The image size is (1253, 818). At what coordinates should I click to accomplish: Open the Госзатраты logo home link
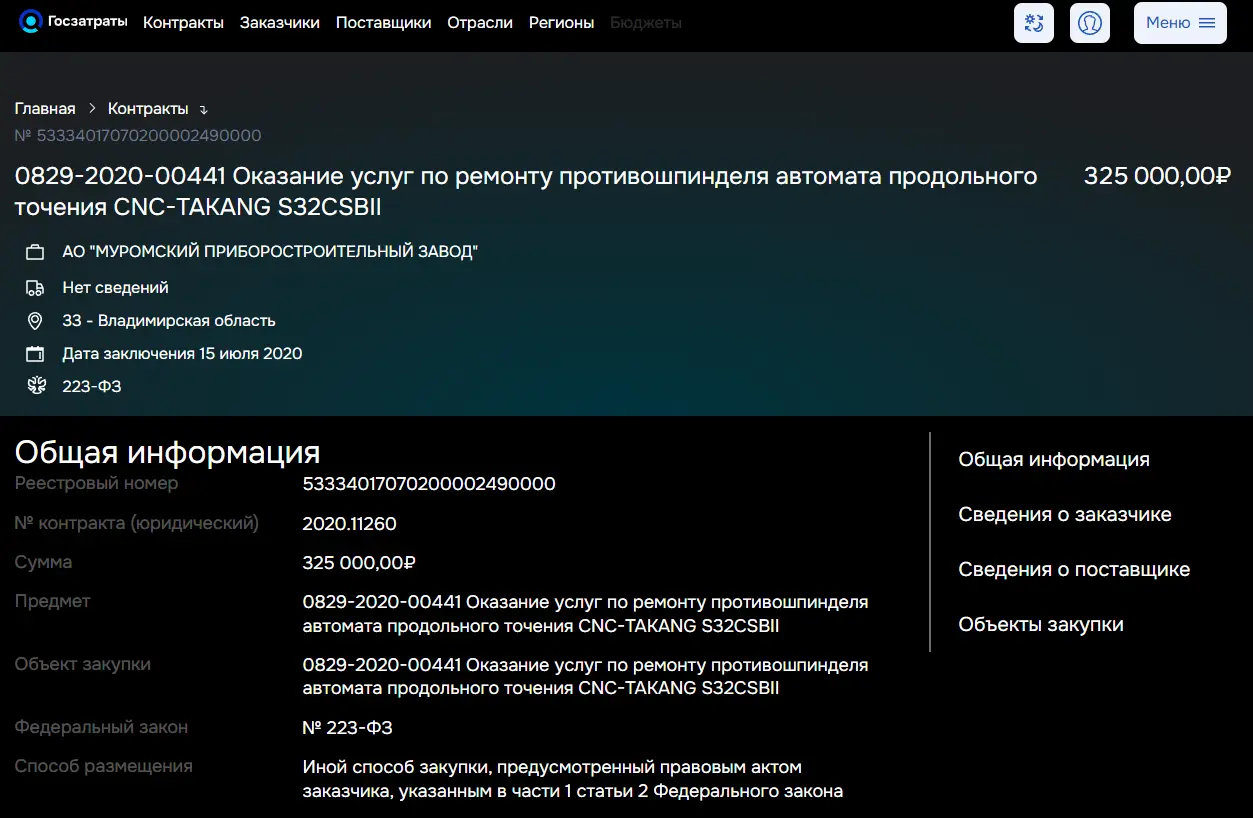[74, 21]
